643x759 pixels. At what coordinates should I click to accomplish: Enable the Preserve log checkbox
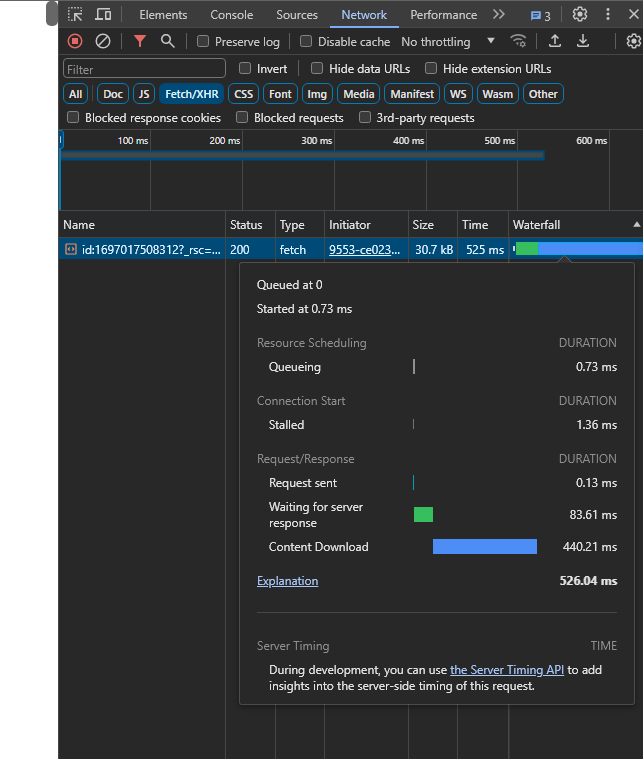click(203, 42)
